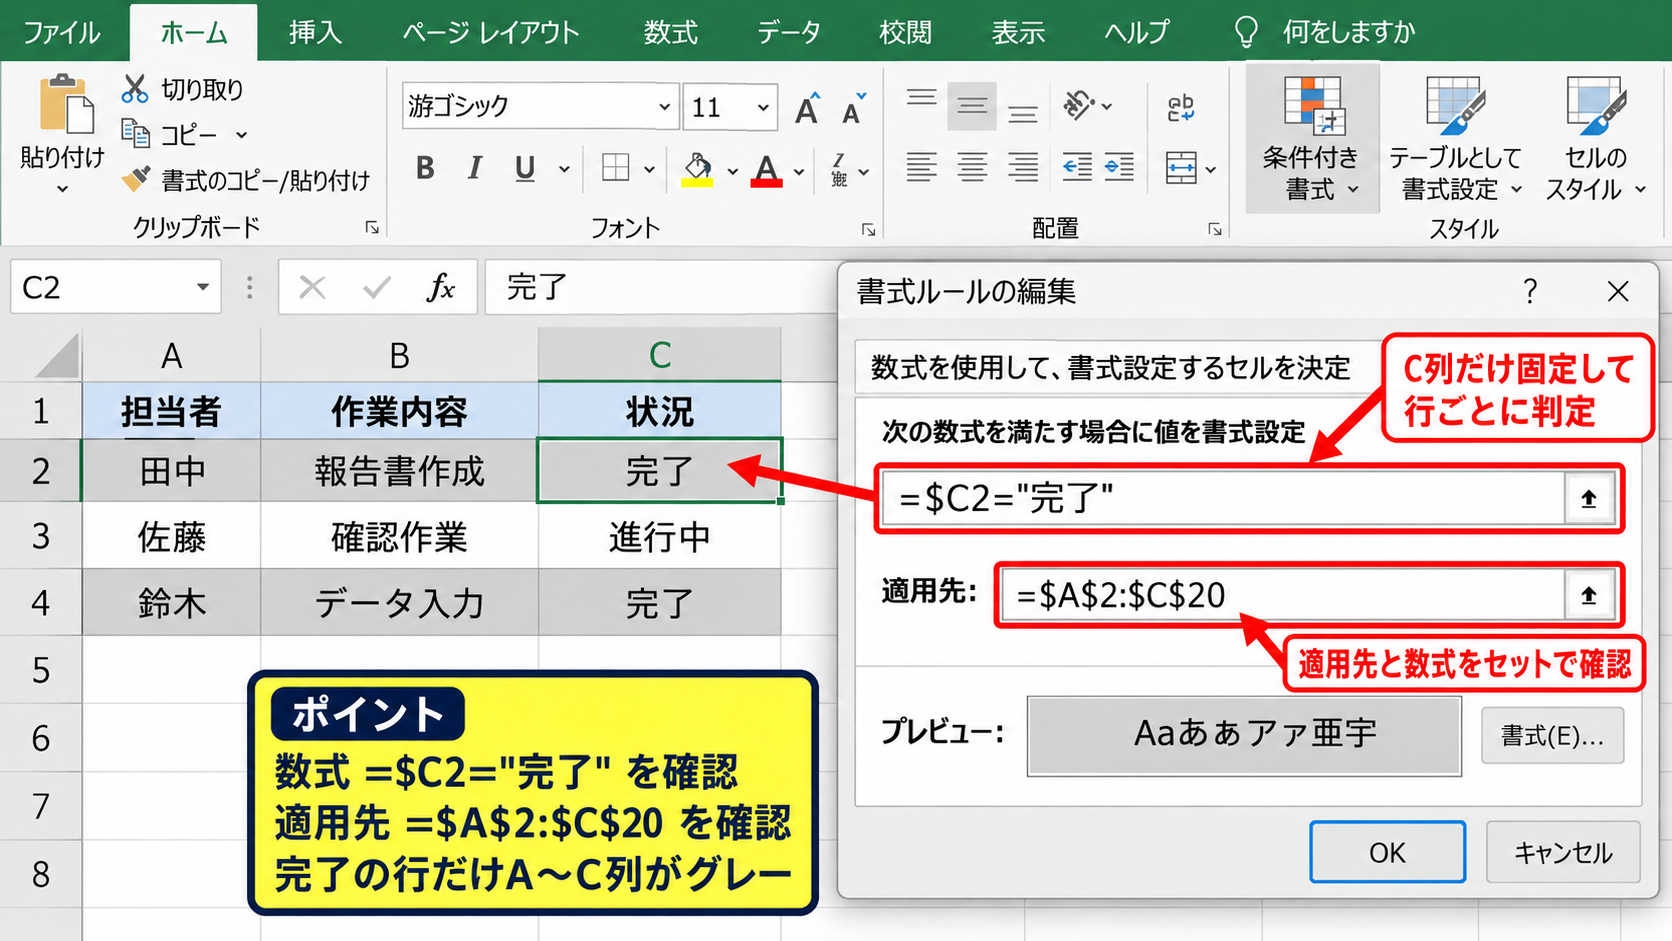Open the font size dropdown
1672x941 pixels.
tap(763, 107)
